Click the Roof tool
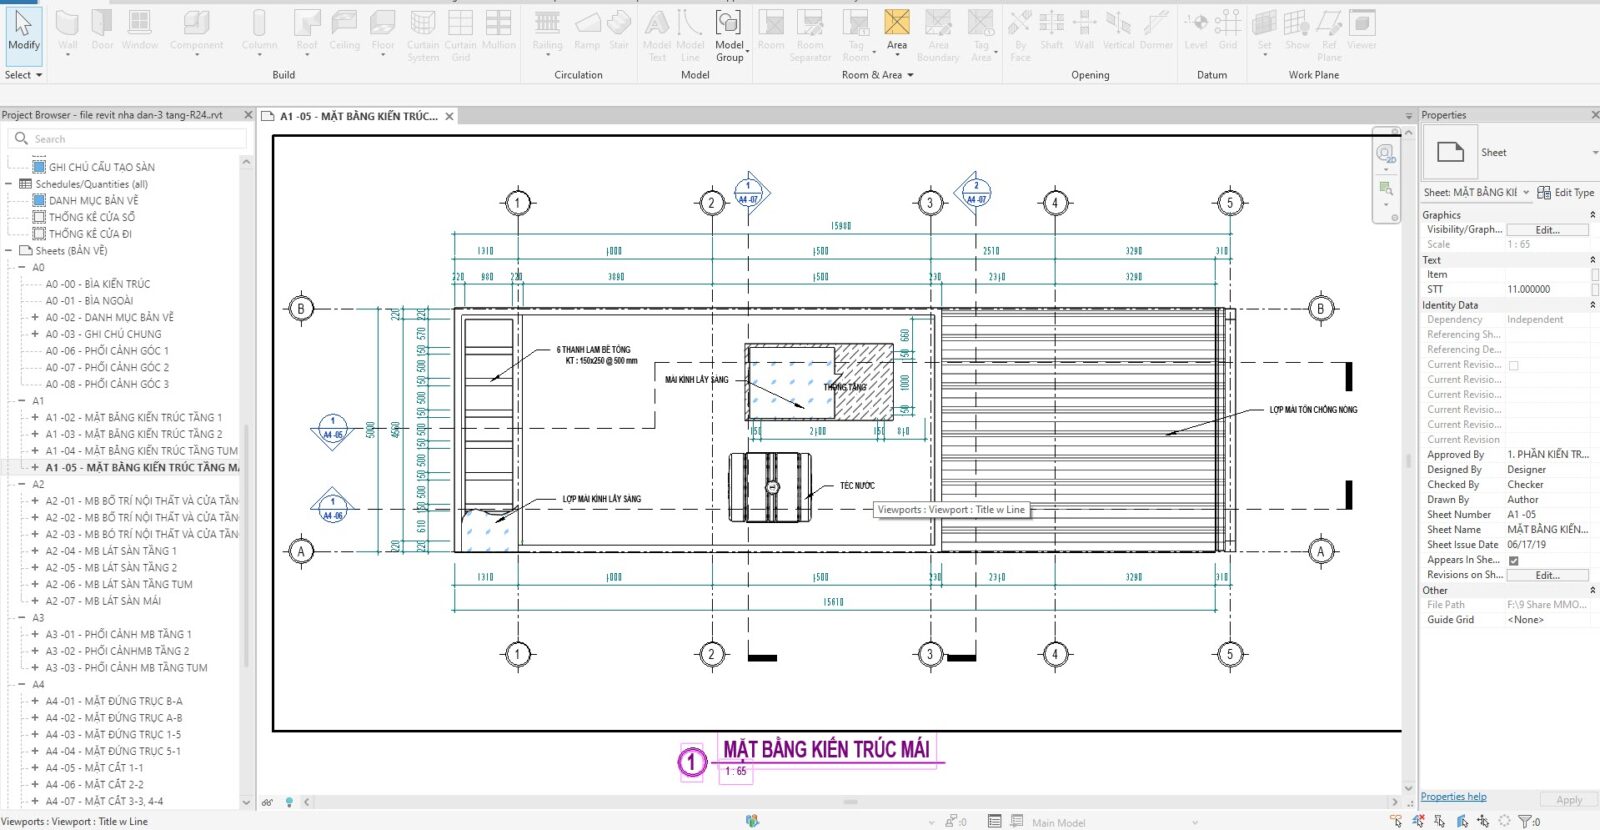Image resolution: width=1600 pixels, height=830 pixels. coord(307,30)
